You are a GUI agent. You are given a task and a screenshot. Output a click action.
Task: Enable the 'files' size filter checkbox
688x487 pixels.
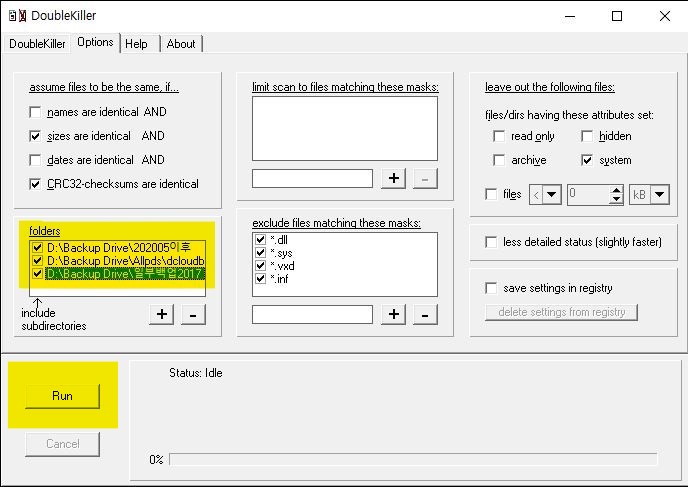tap(491, 194)
